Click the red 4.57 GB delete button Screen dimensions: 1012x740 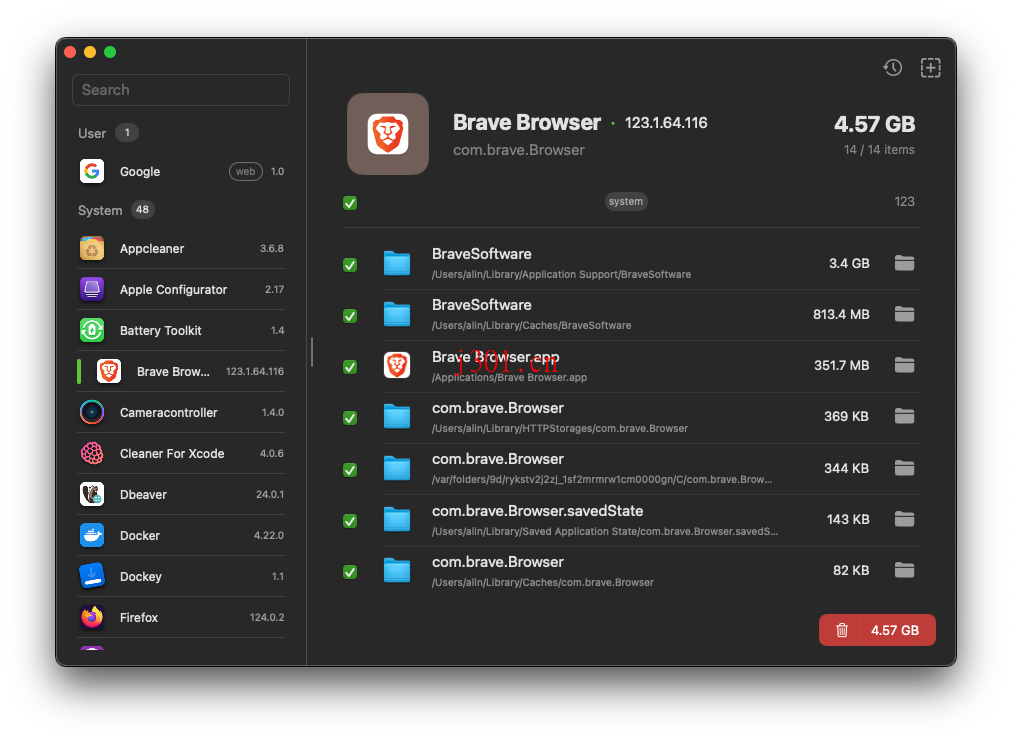tap(877, 629)
